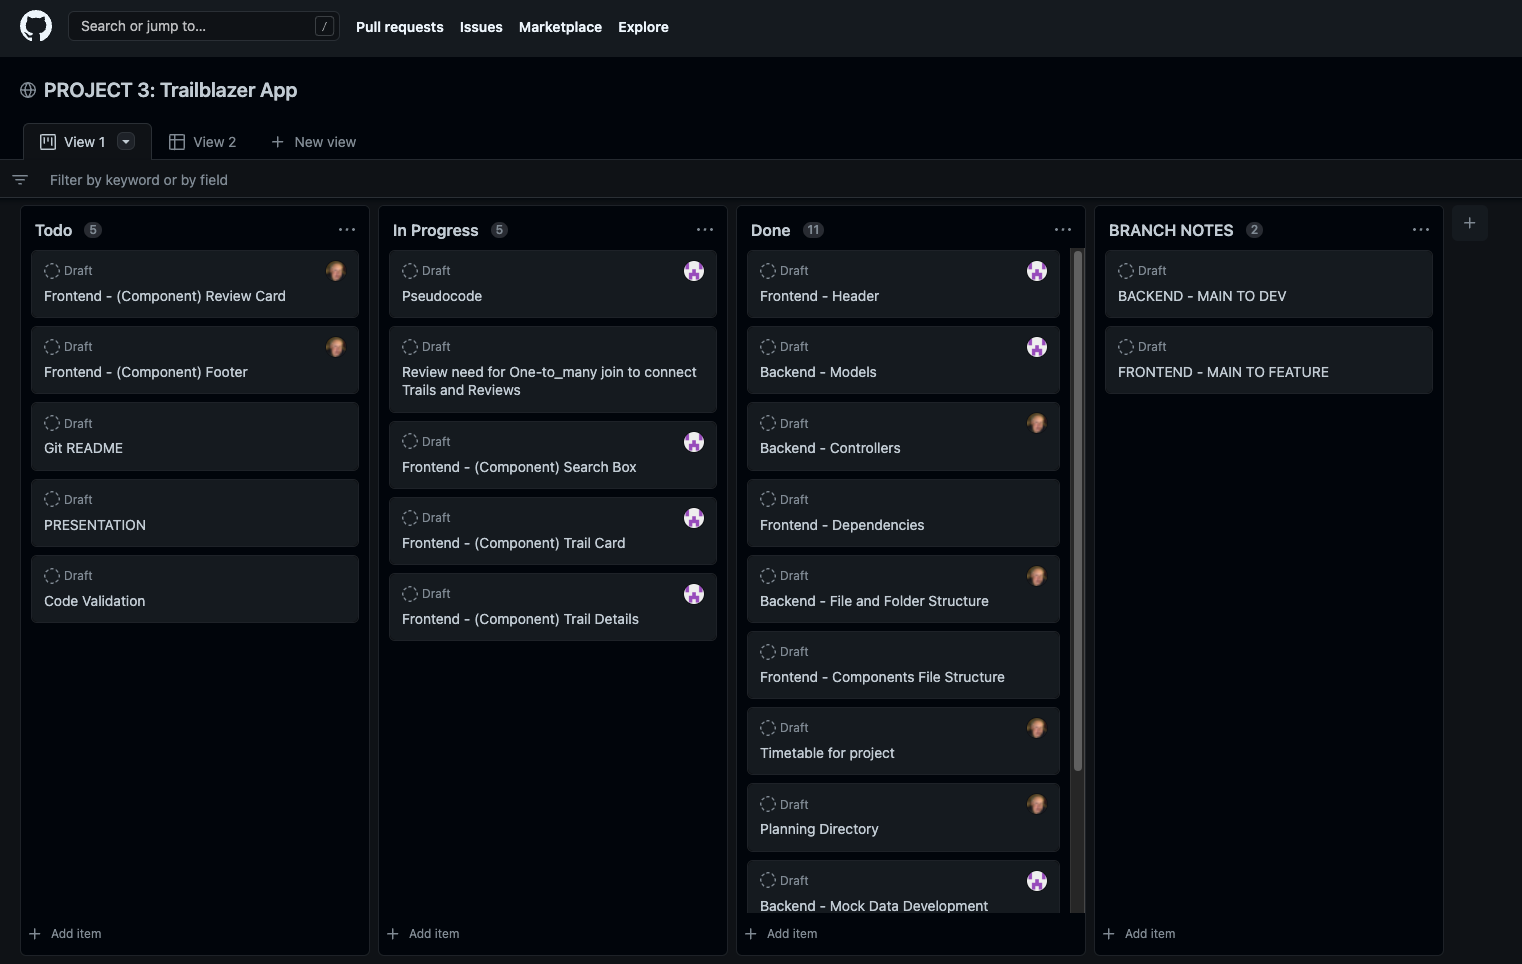The image size is (1522, 964).
Task: Add item to the BRANCH NOTES column
Action: 1140,934
